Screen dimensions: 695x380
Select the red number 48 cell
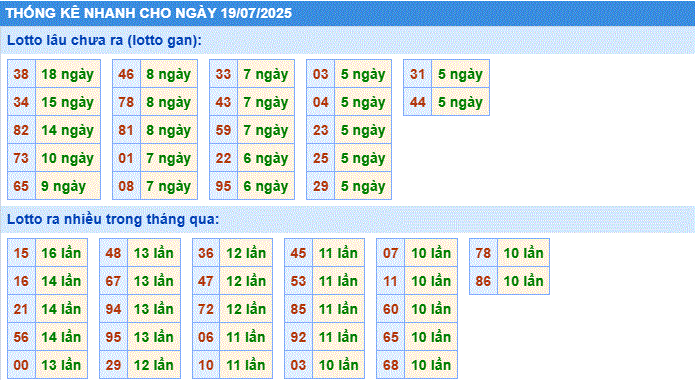point(113,253)
